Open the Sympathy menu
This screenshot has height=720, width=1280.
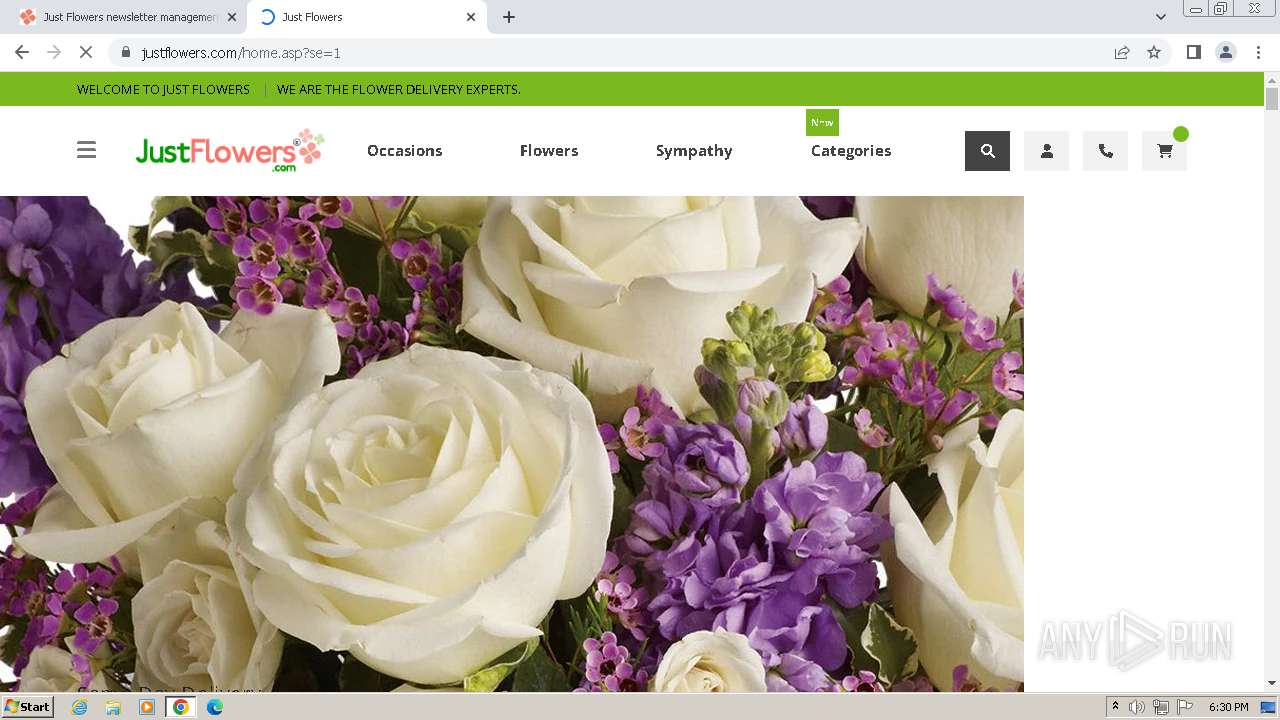pos(694,151)
